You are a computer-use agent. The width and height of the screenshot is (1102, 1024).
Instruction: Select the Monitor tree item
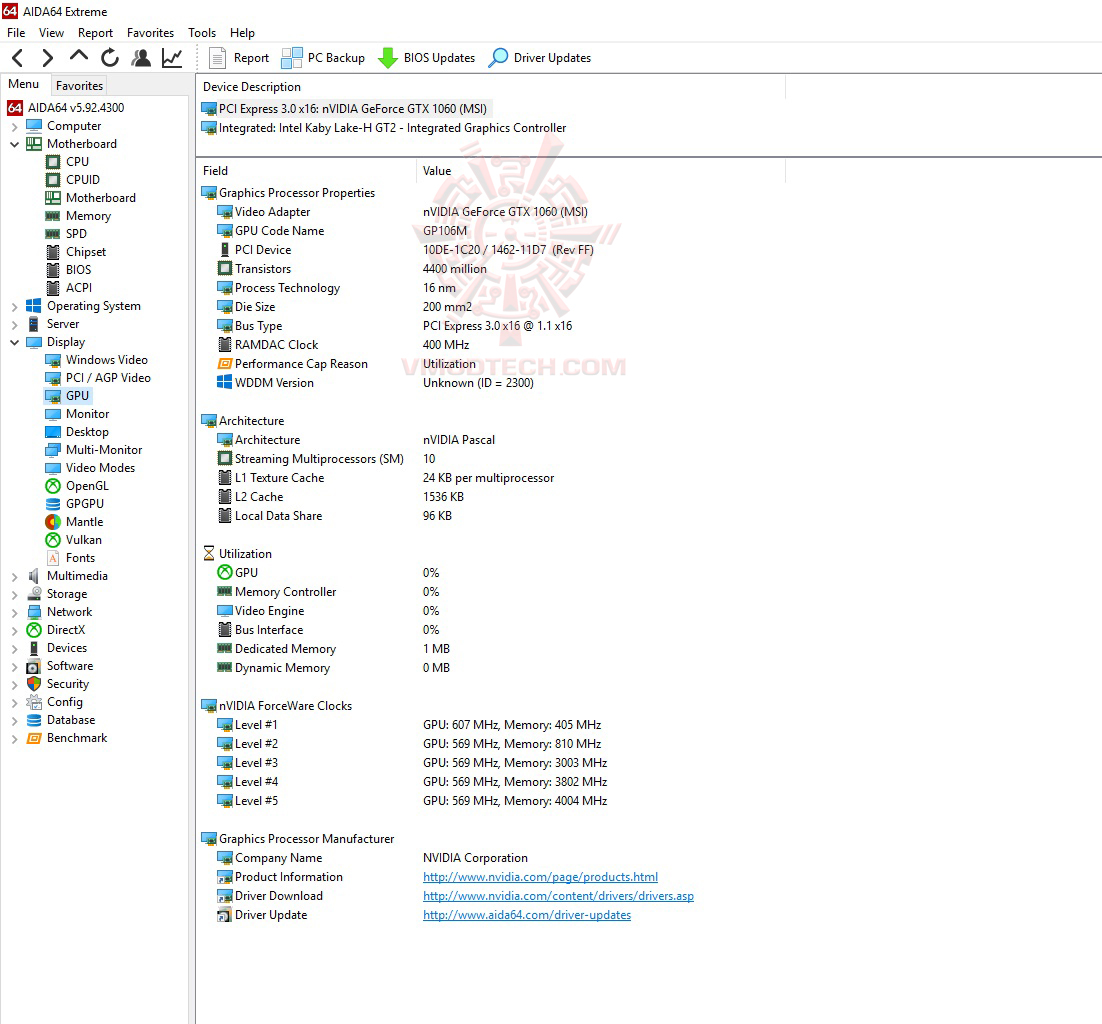coord(78,414)
